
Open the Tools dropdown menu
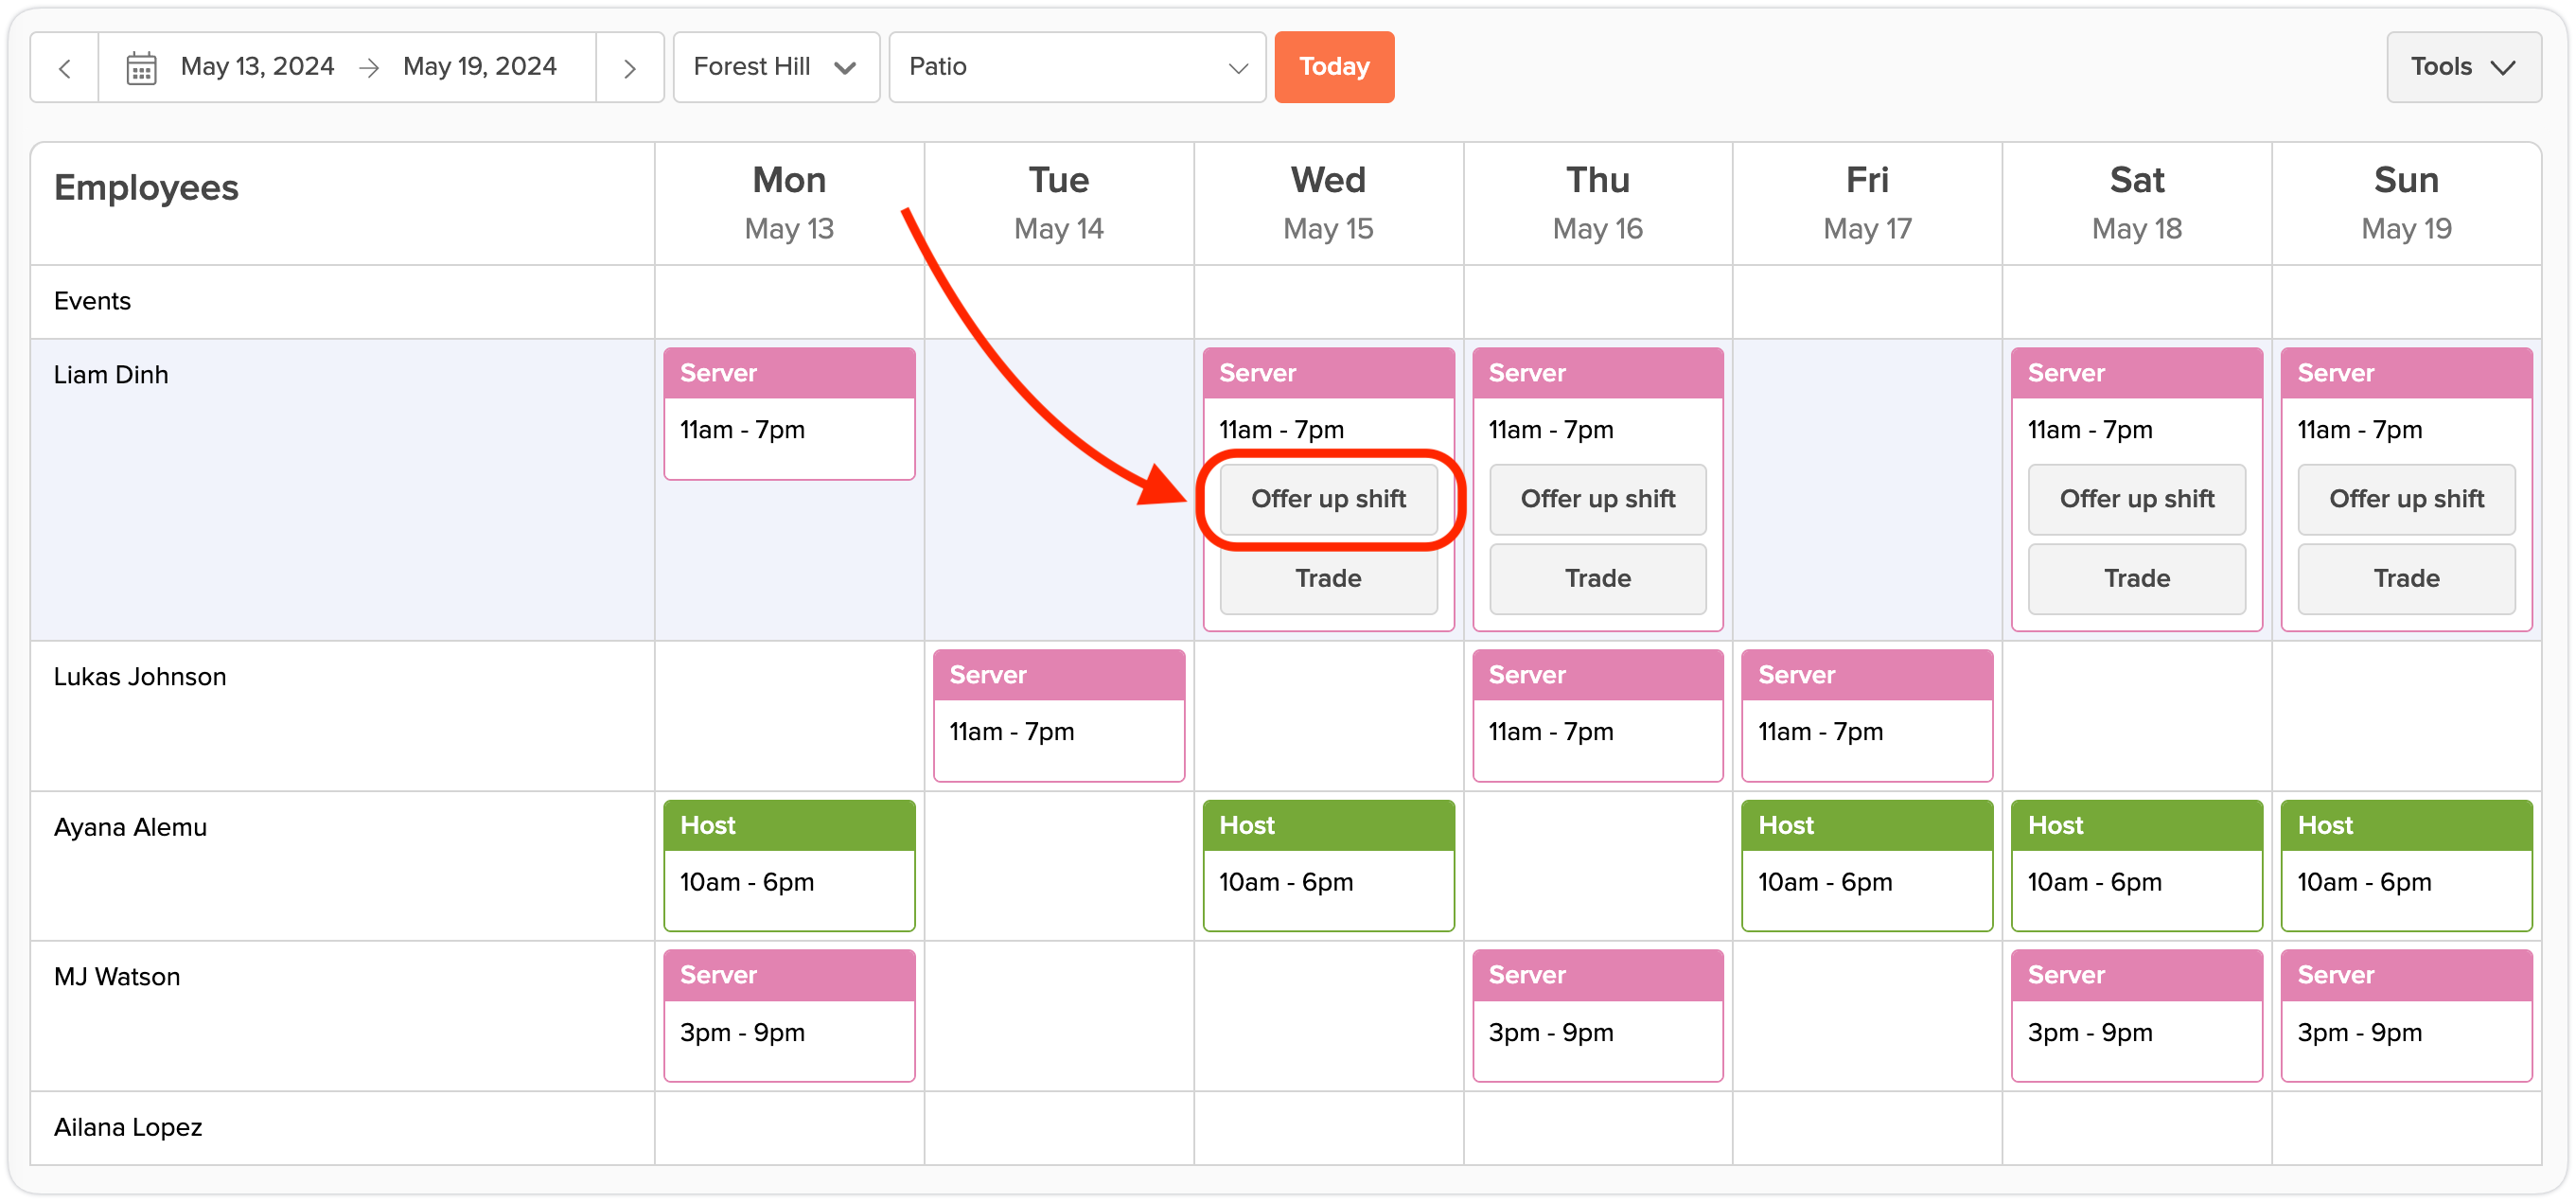pos(2462,67)
